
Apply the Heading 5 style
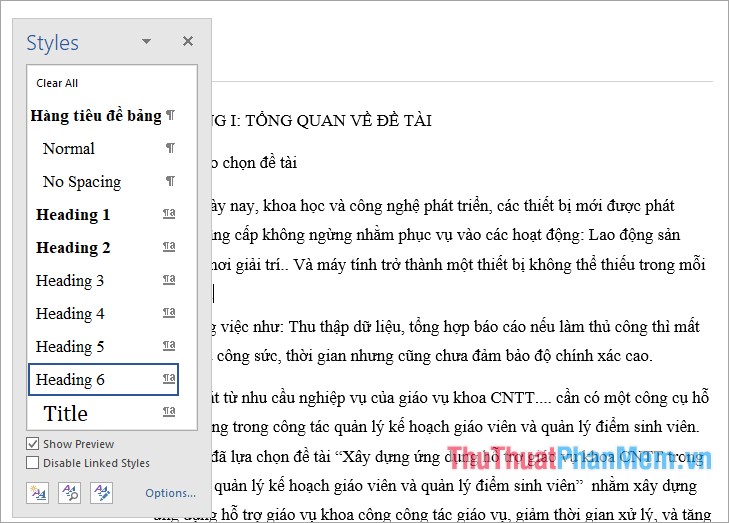103,346
